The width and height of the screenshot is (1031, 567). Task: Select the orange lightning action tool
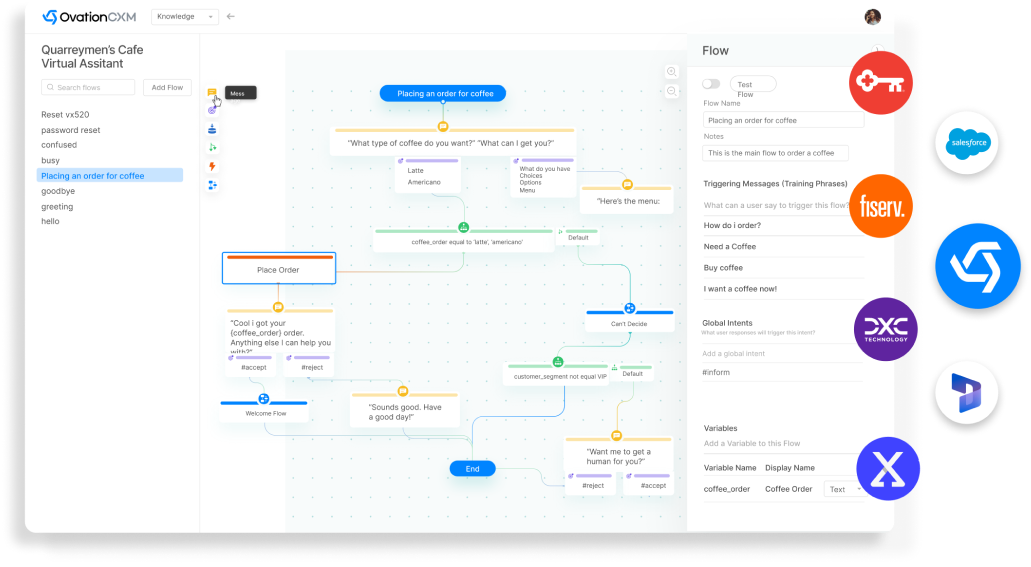(x=212, y=166)
